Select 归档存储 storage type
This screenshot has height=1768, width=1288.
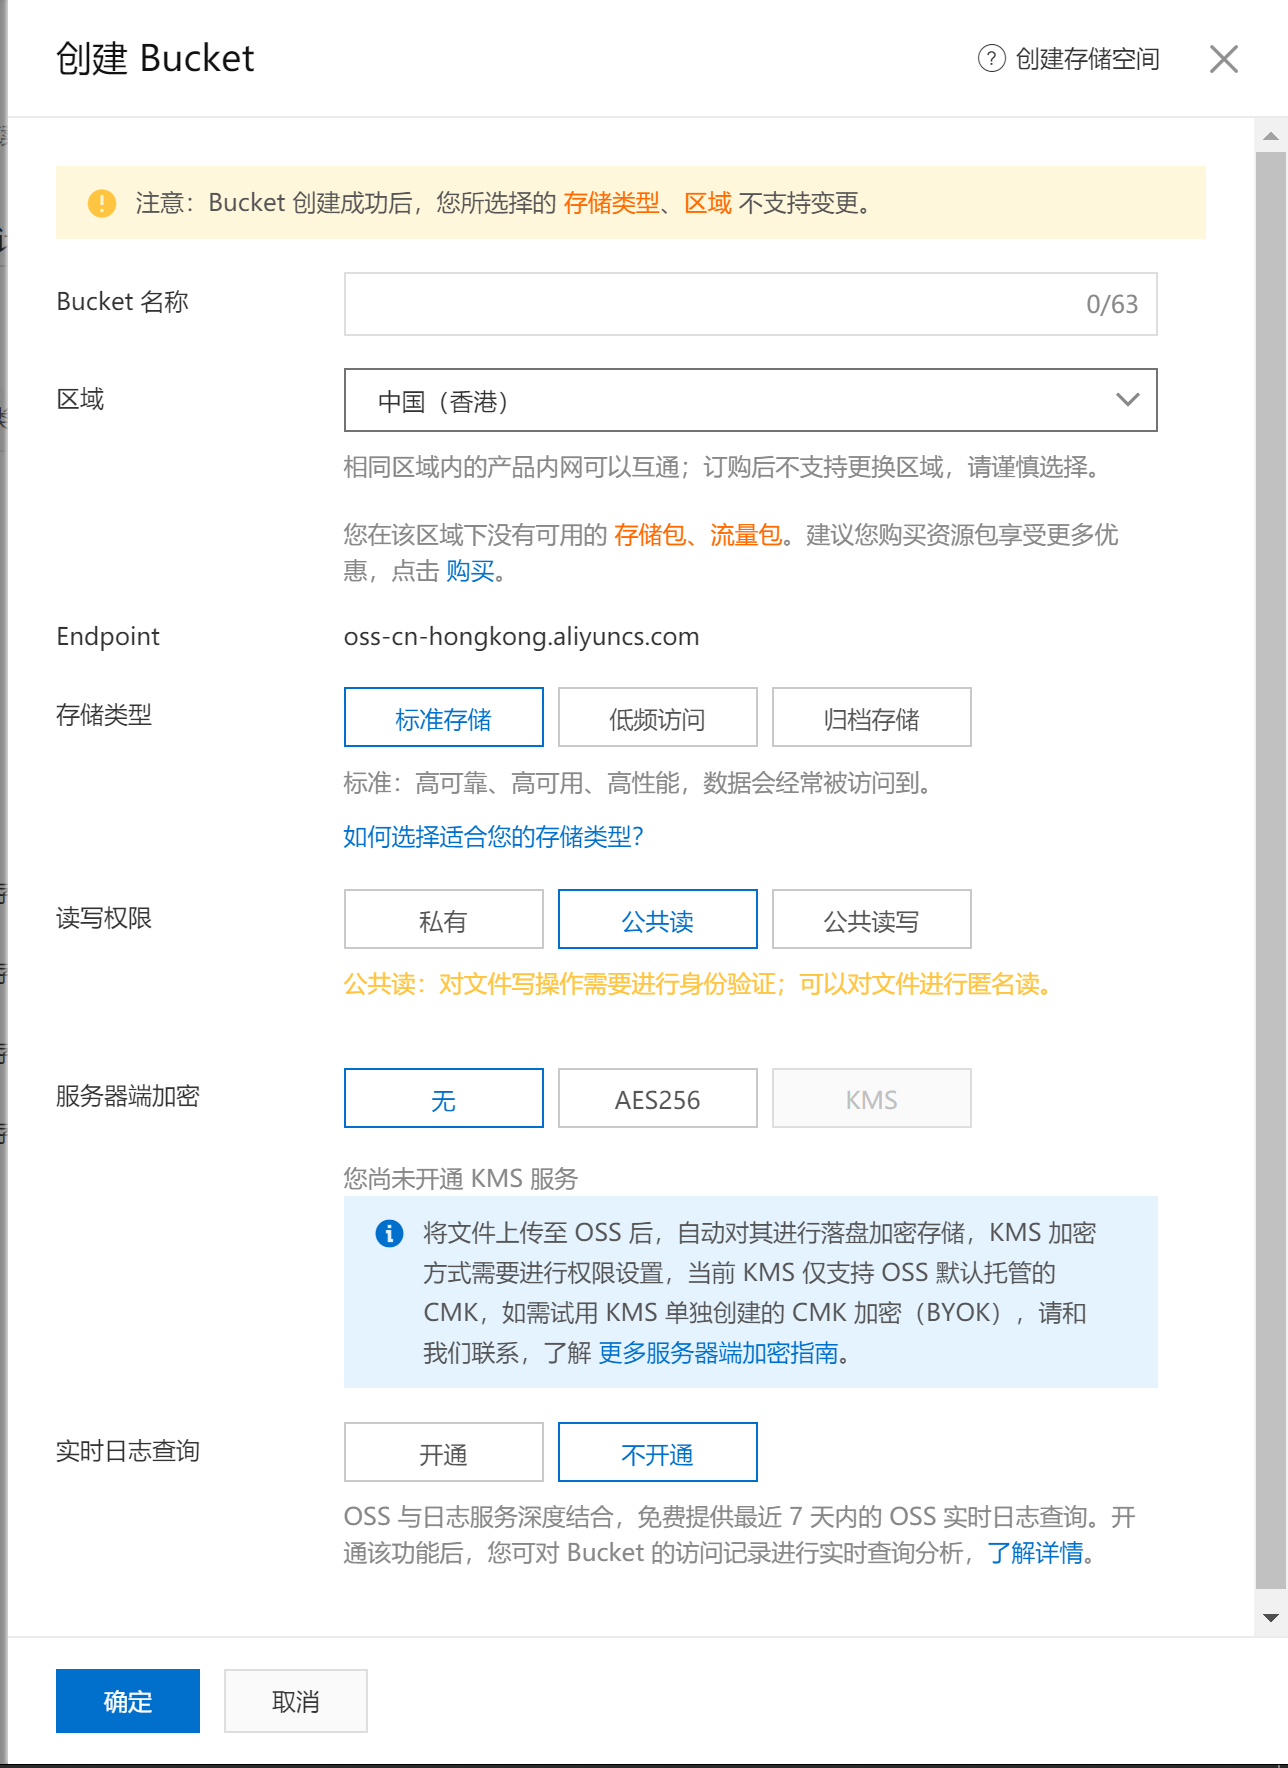[x=871, y=718]
